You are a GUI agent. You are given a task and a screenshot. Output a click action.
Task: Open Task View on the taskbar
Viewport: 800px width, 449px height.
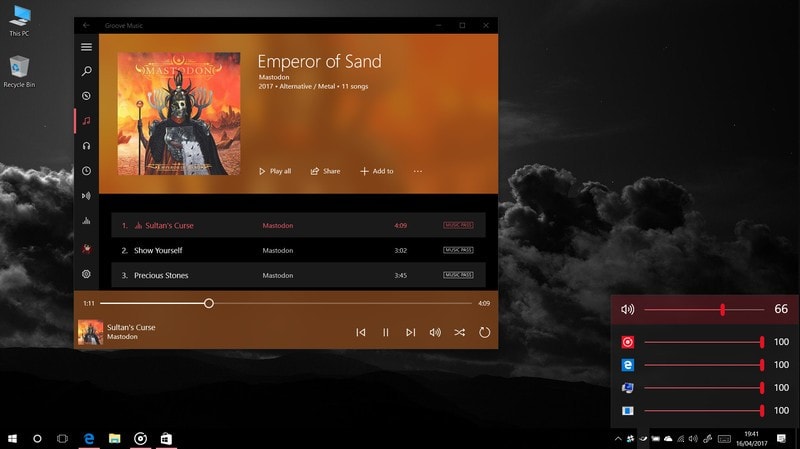tap(62, 438)
